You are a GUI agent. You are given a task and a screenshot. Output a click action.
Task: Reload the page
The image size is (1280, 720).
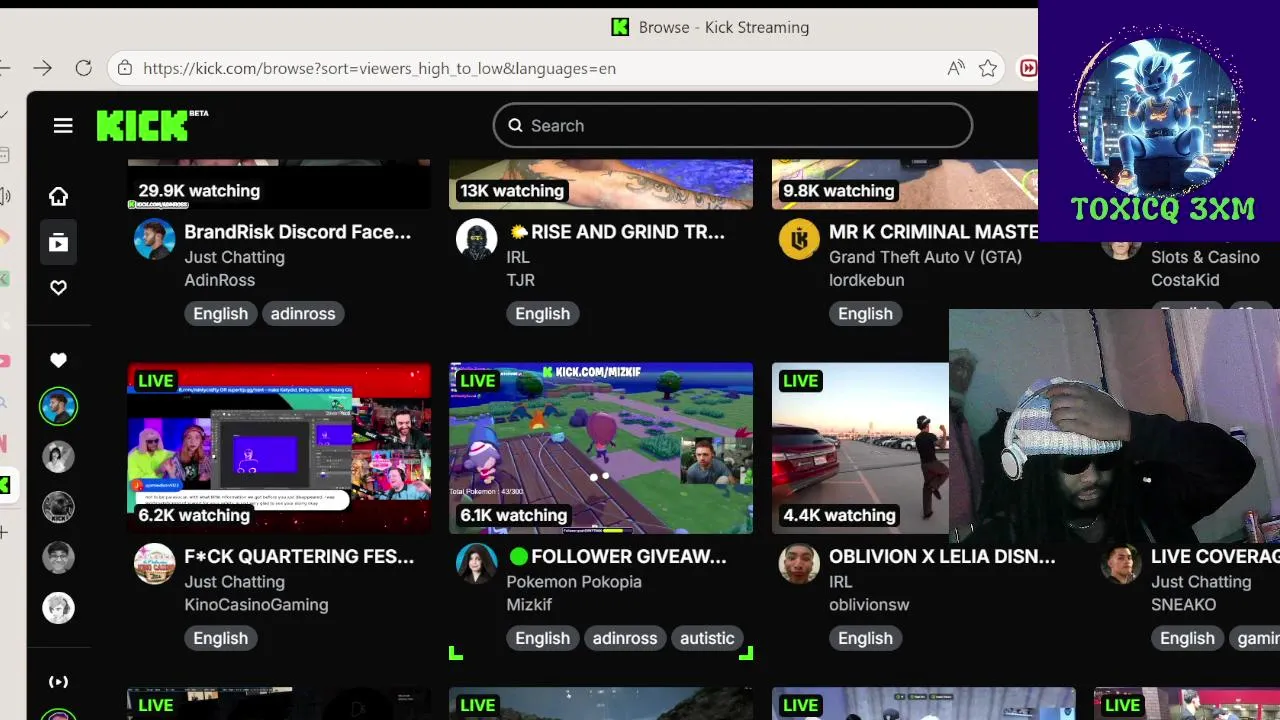83,68
